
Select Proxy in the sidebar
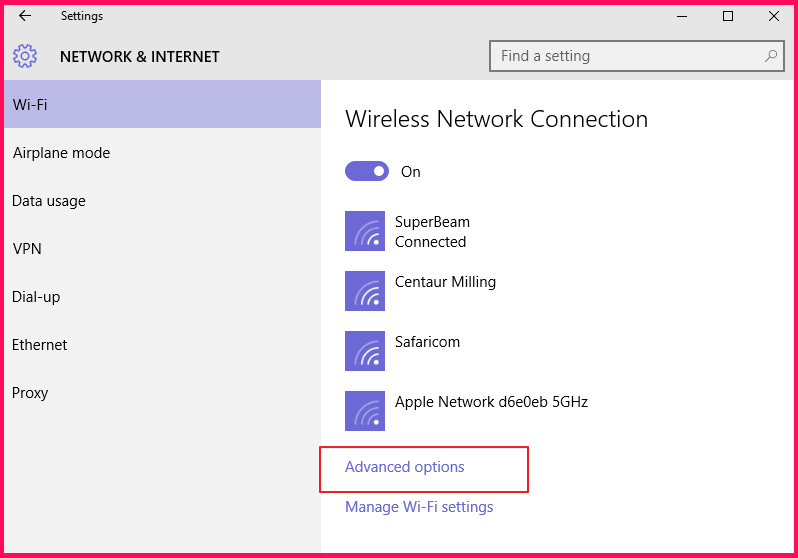coord(30,393)
